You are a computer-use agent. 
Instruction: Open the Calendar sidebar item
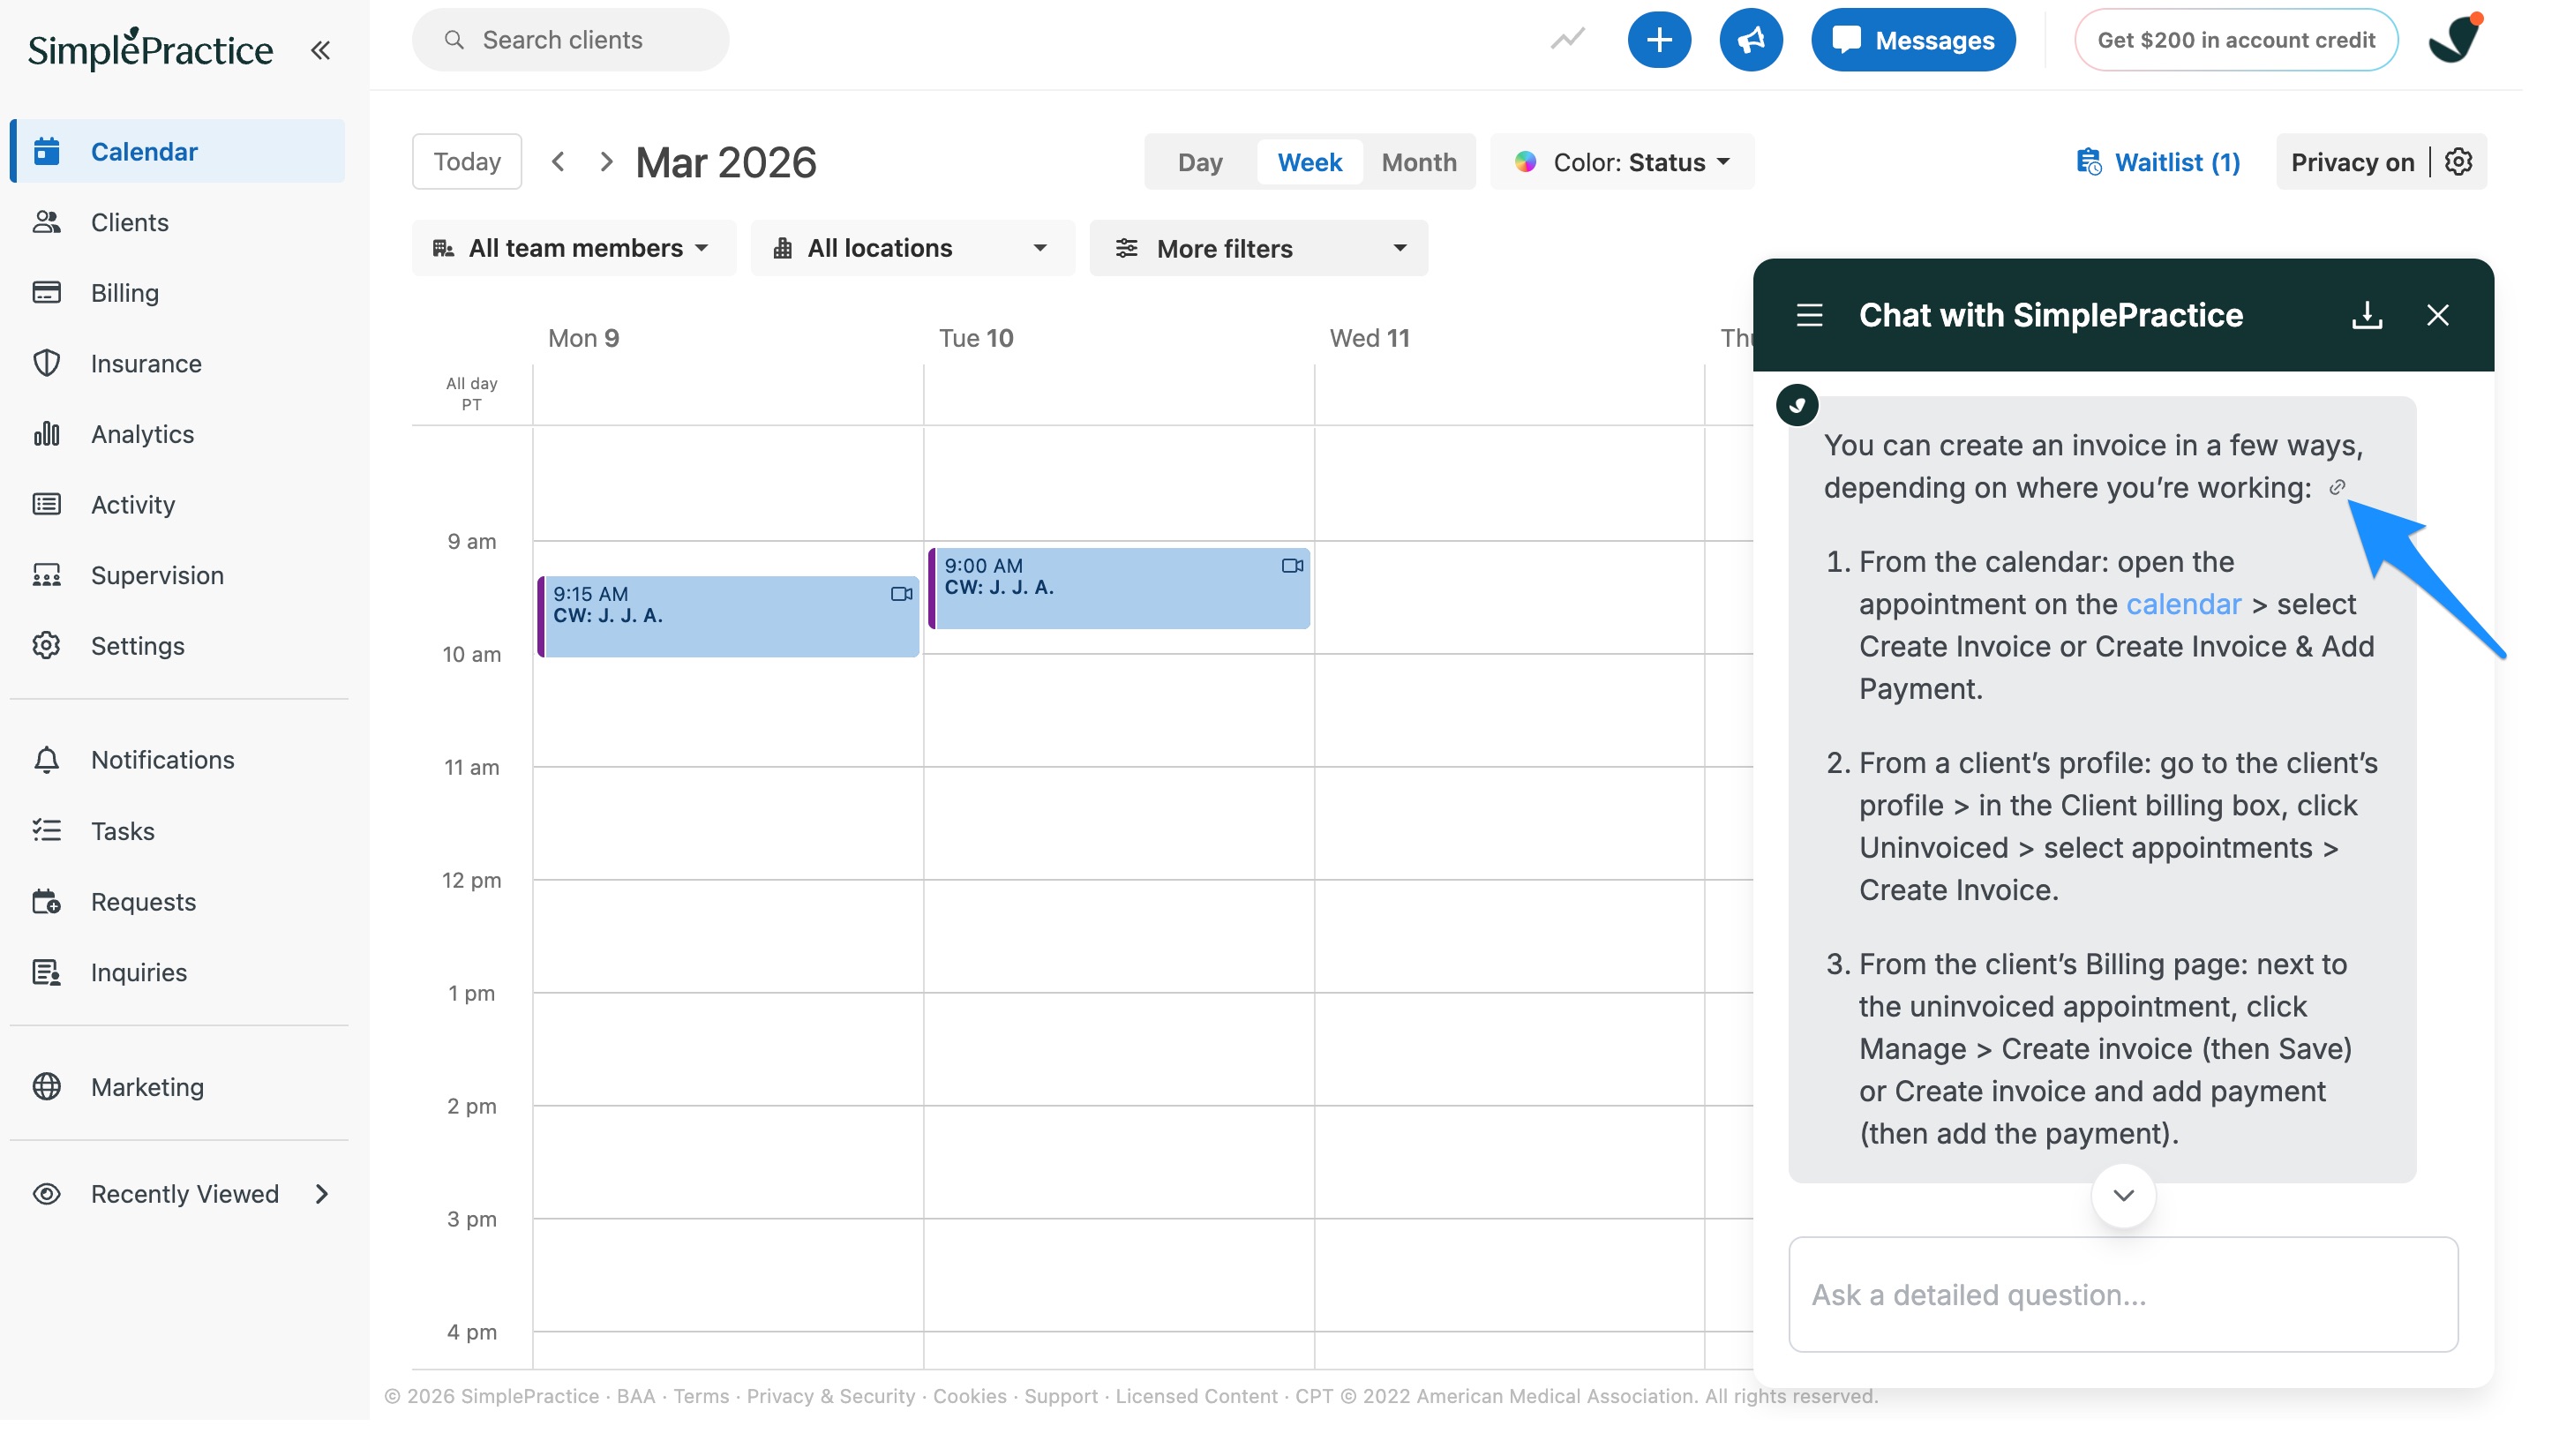coord(178,151)
